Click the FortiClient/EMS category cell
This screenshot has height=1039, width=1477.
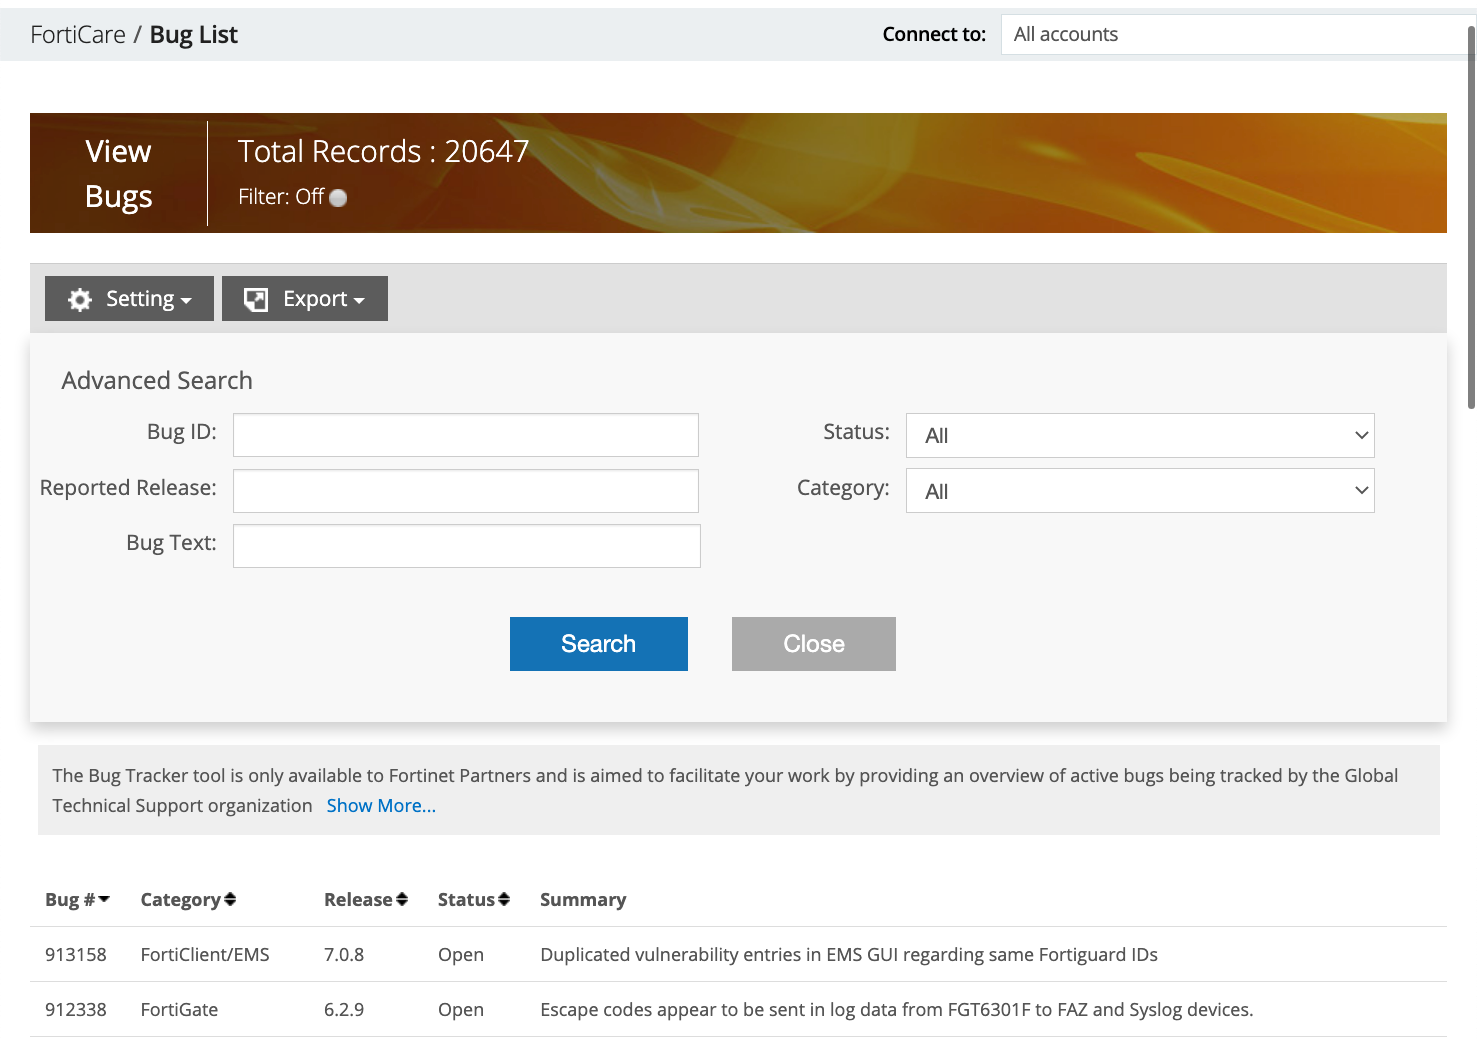[x=205, y=955]
